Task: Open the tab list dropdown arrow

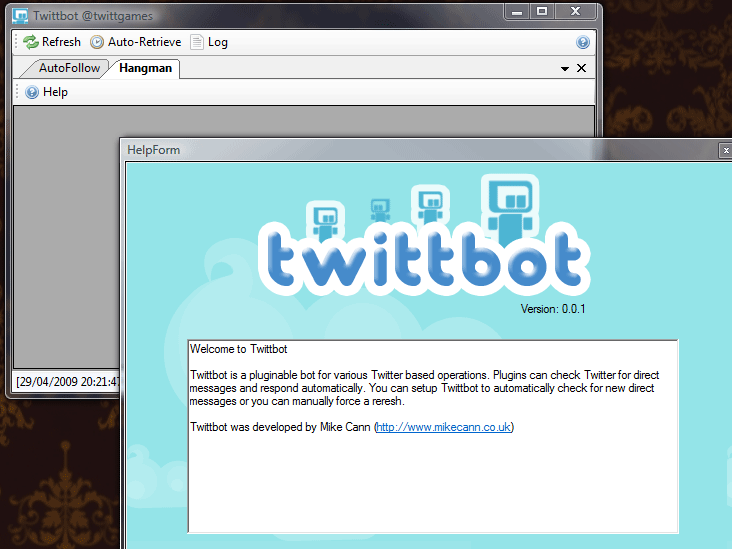Action: pyautogui.click(x=565, y=69)
